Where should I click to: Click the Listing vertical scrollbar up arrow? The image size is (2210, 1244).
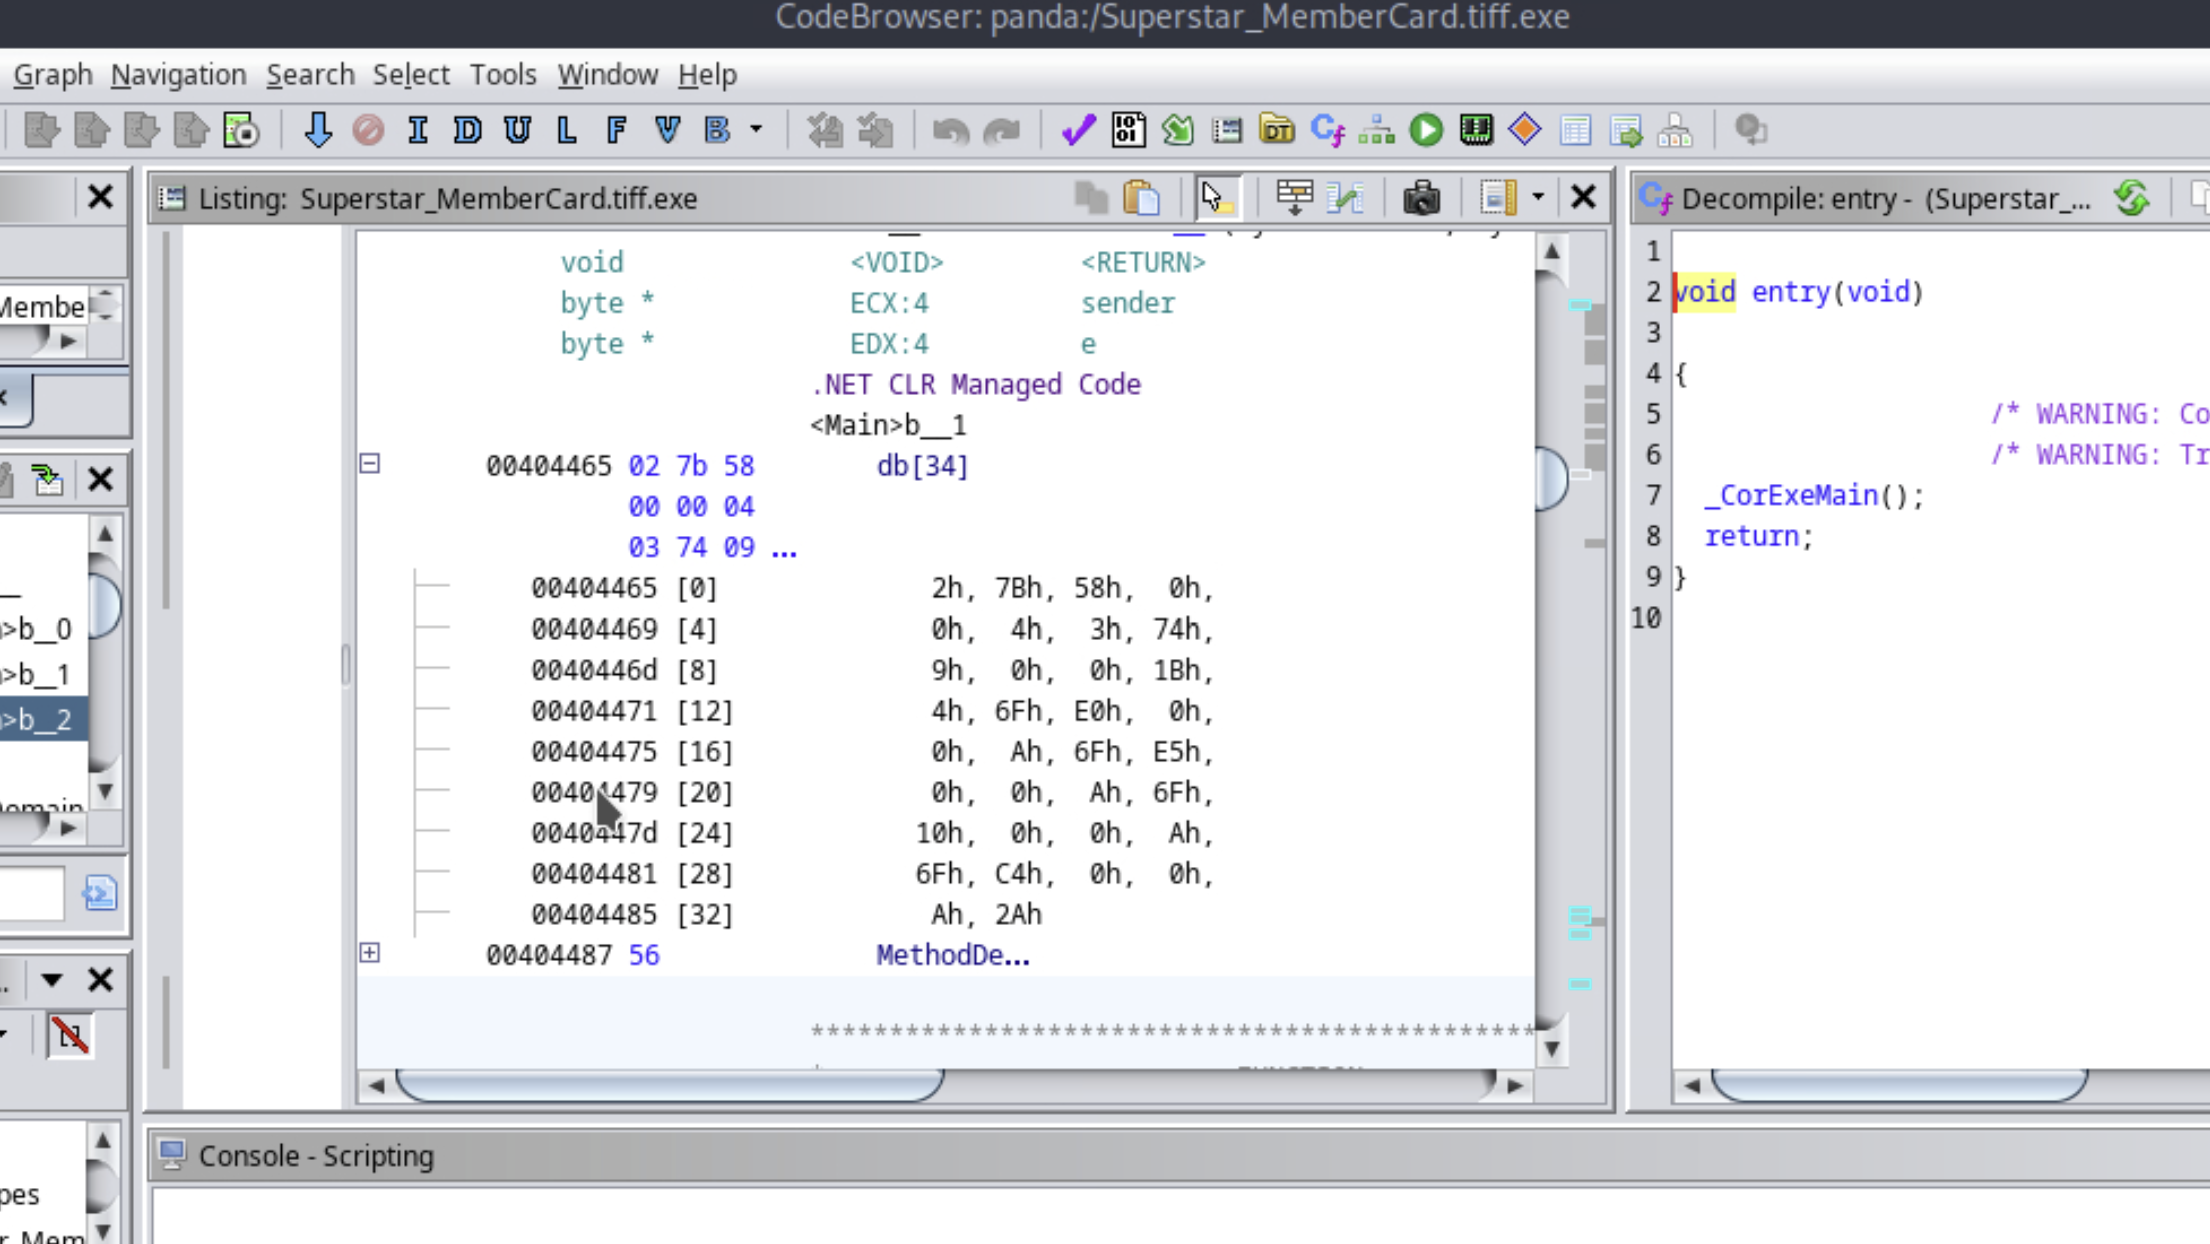pos(1551,251)
